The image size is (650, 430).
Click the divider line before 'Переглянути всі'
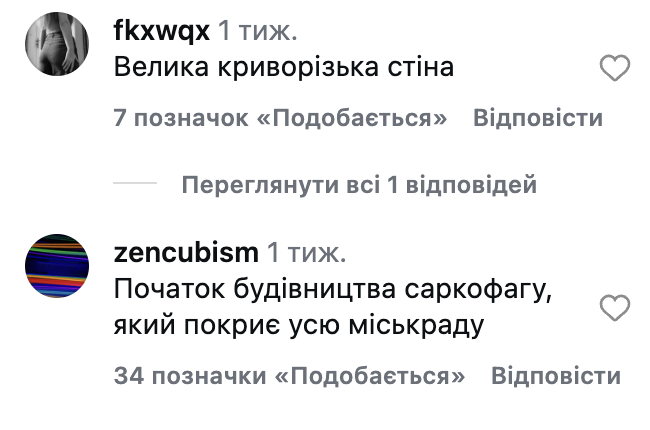(x=135, y=185)
